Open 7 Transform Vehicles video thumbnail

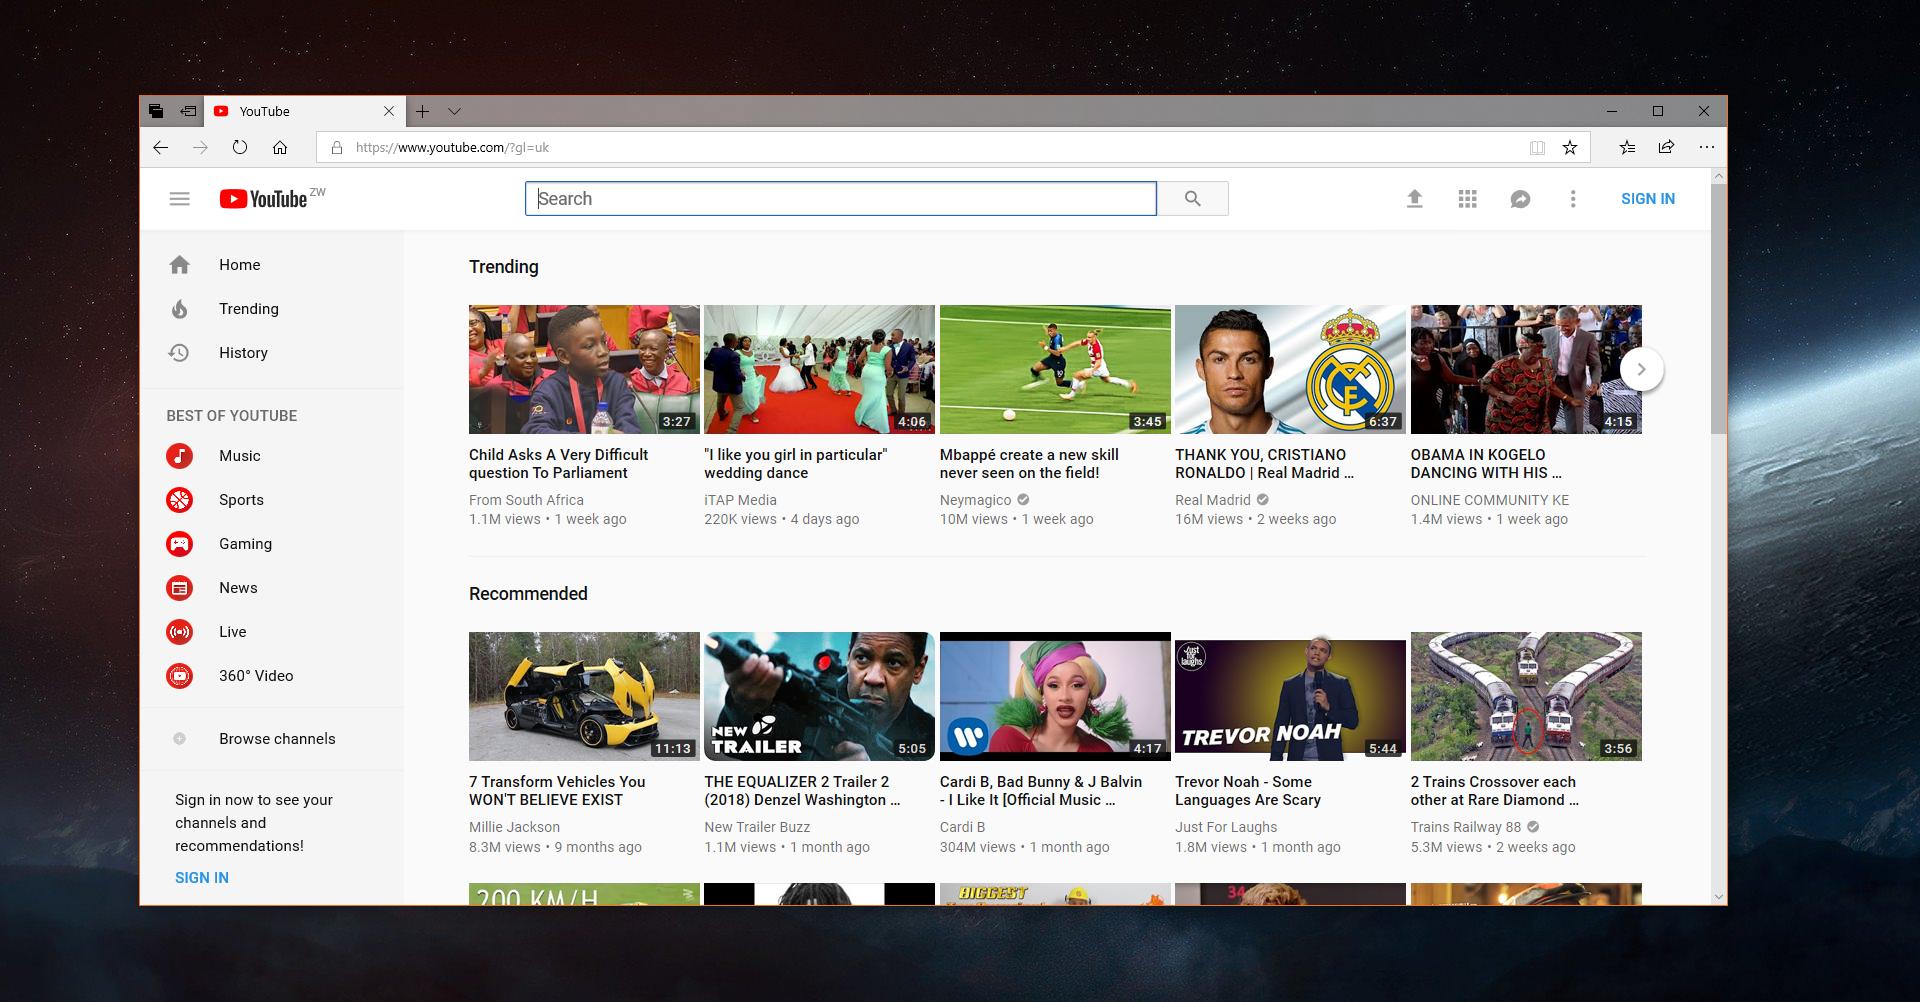(x=584, y=696)
